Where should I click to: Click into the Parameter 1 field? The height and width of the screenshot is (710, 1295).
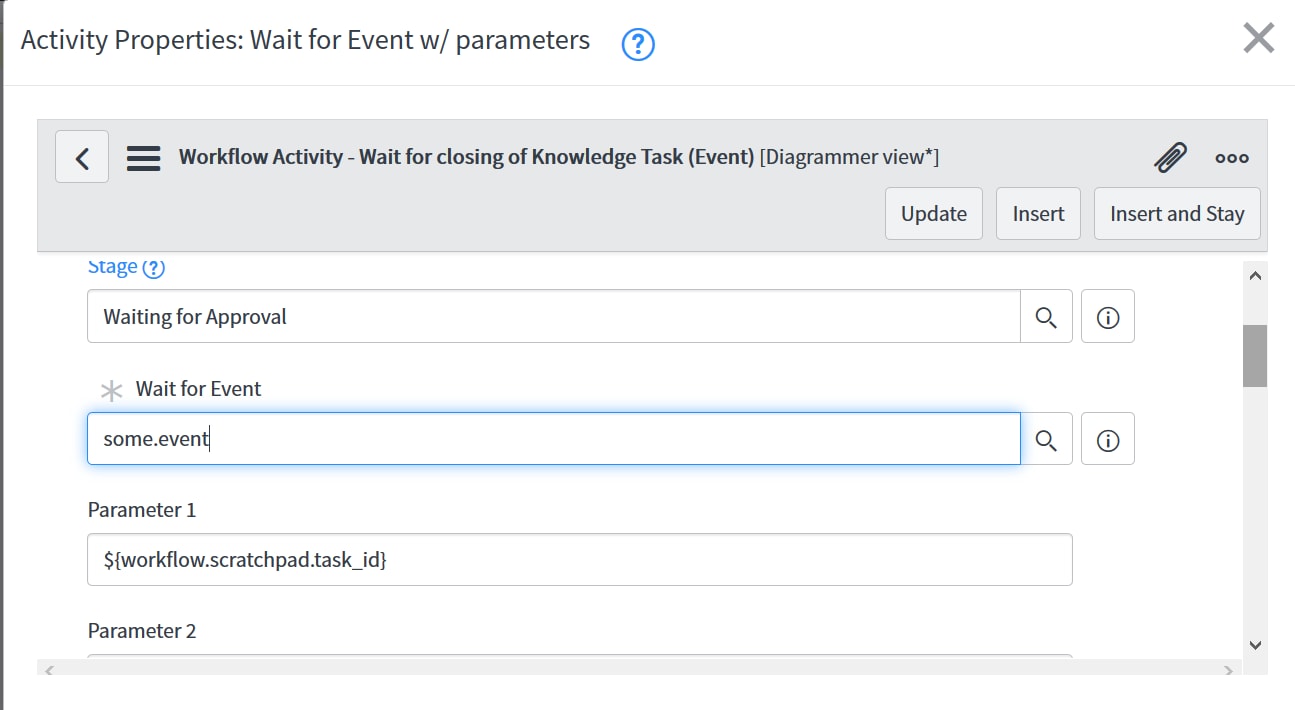click(580, 559)
